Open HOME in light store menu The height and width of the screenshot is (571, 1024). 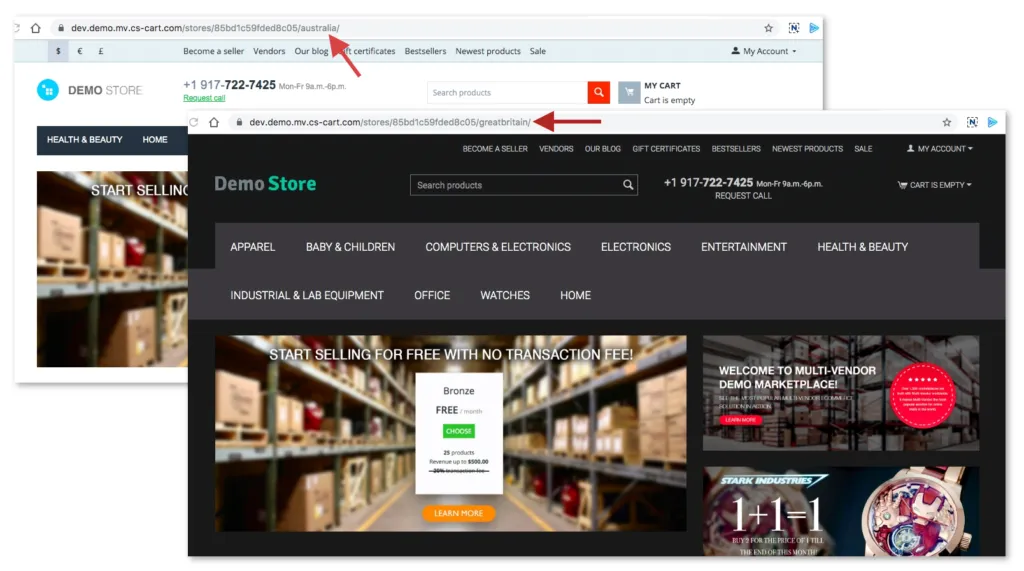(155, 140)
